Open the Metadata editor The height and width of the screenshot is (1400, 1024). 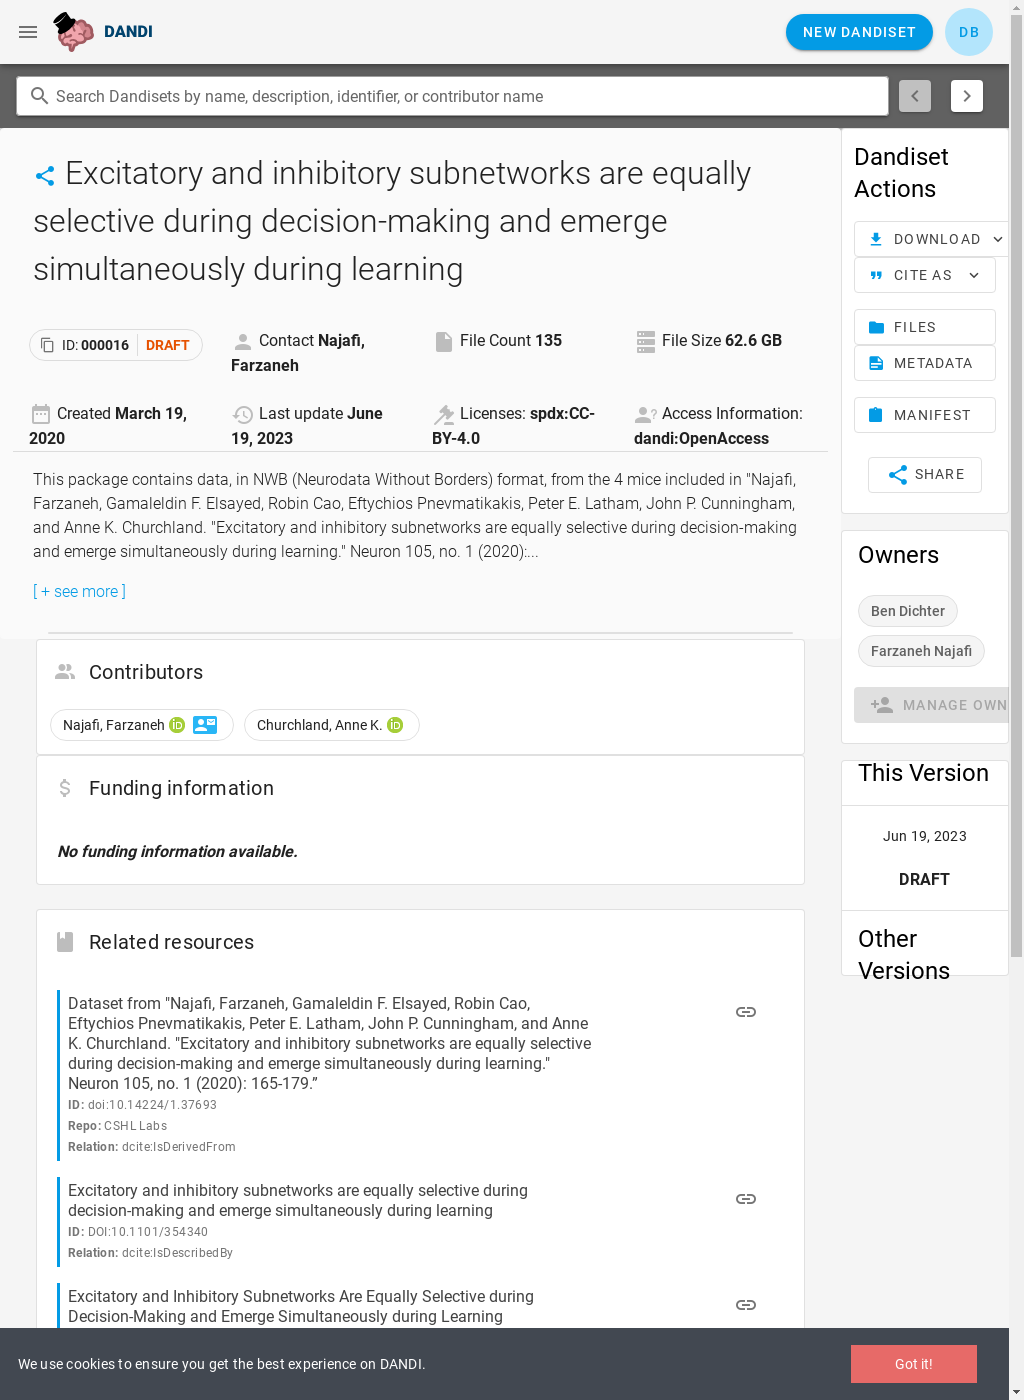point(925,363)
